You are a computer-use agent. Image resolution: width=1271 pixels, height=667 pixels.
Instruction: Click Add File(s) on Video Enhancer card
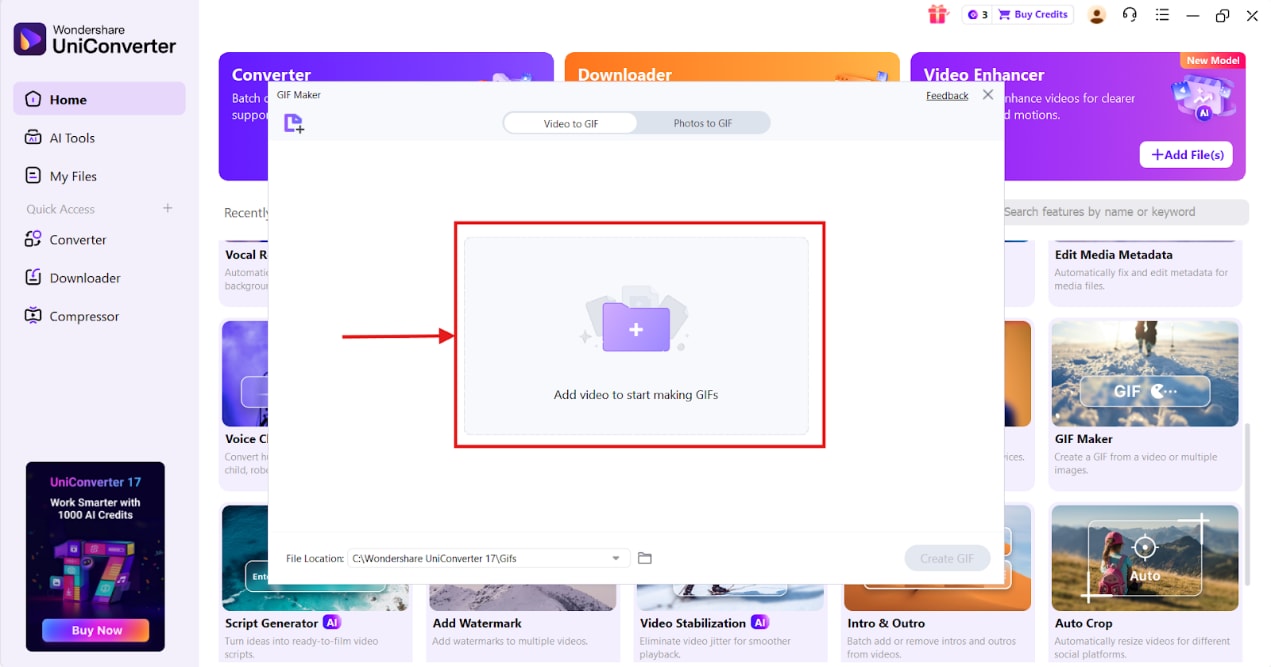click(x=1186, y=154)
